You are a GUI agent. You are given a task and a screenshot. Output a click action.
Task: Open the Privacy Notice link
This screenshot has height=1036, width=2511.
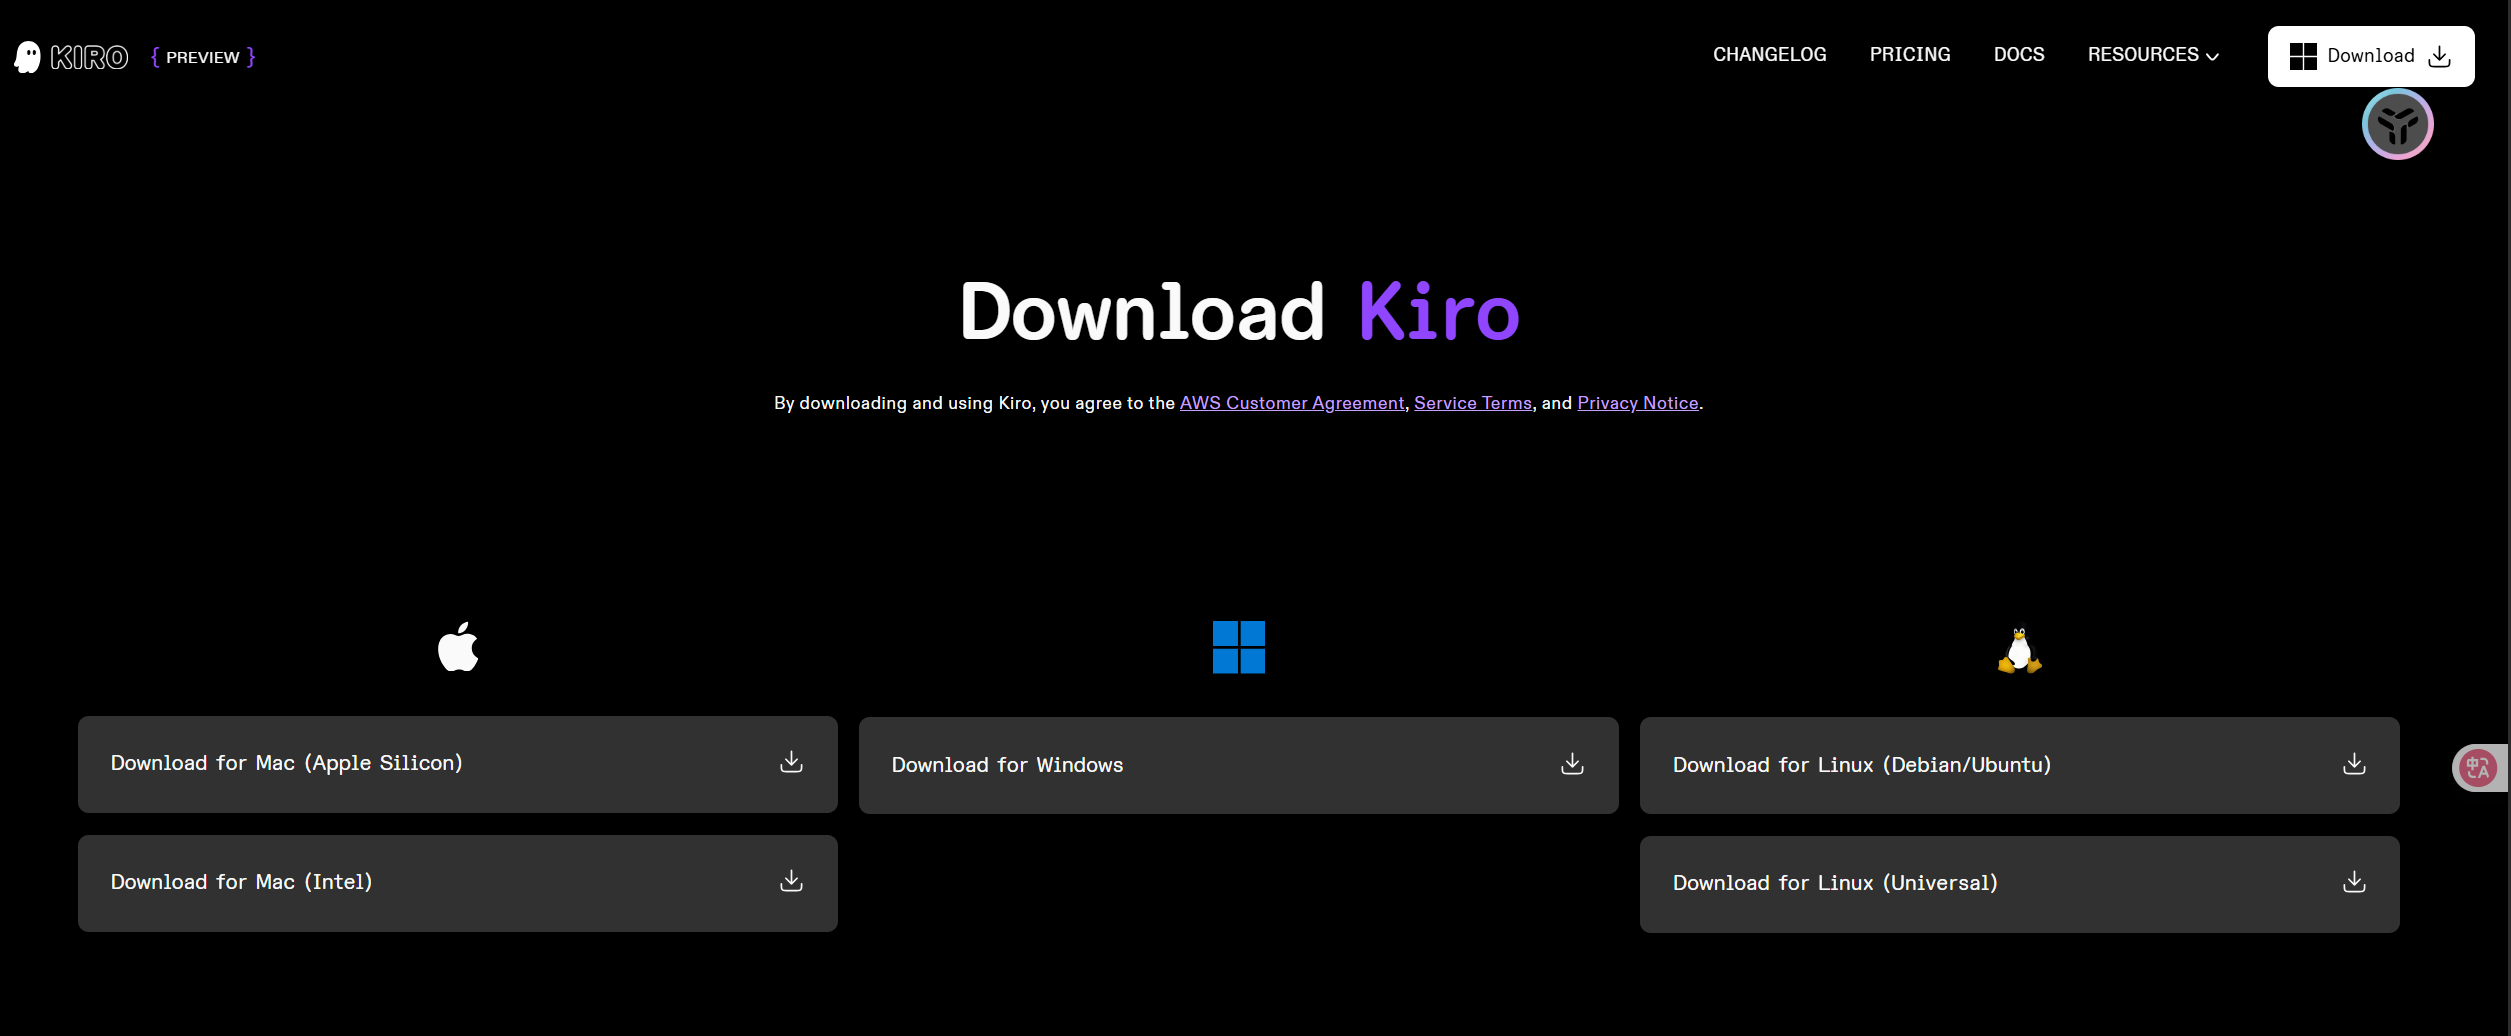1638,403
